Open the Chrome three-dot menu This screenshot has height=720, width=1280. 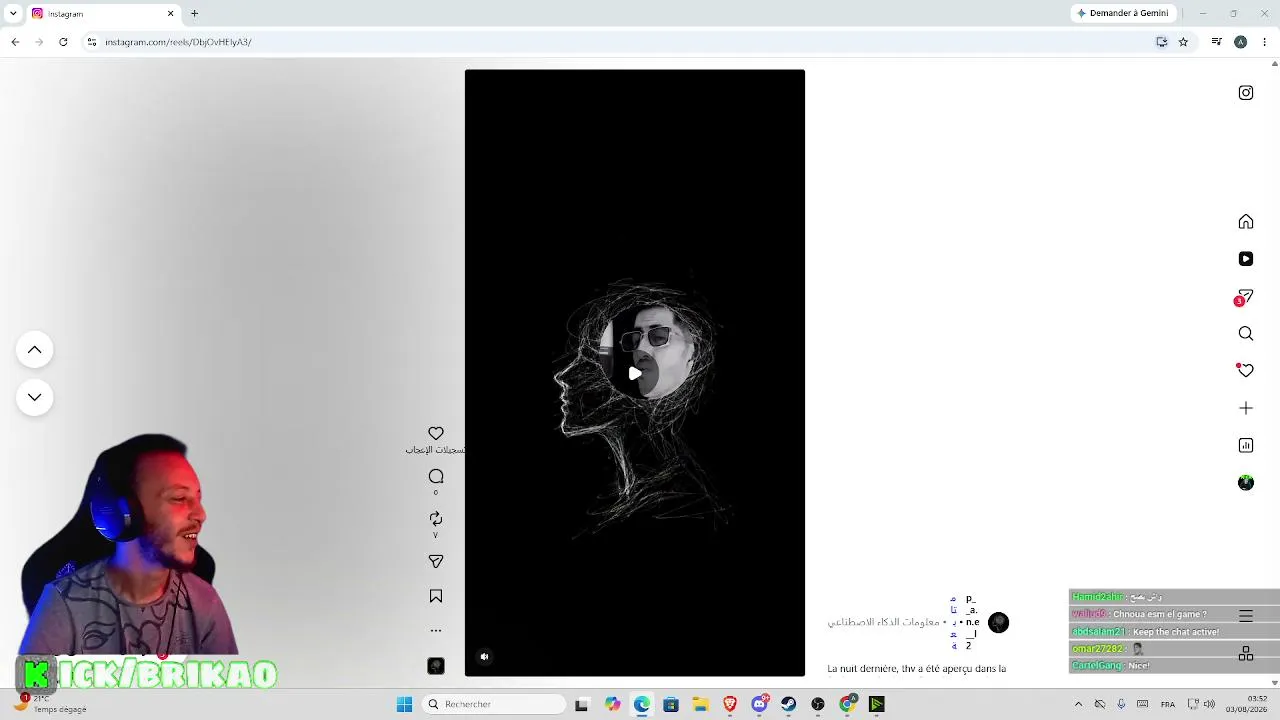(1265, 42)
